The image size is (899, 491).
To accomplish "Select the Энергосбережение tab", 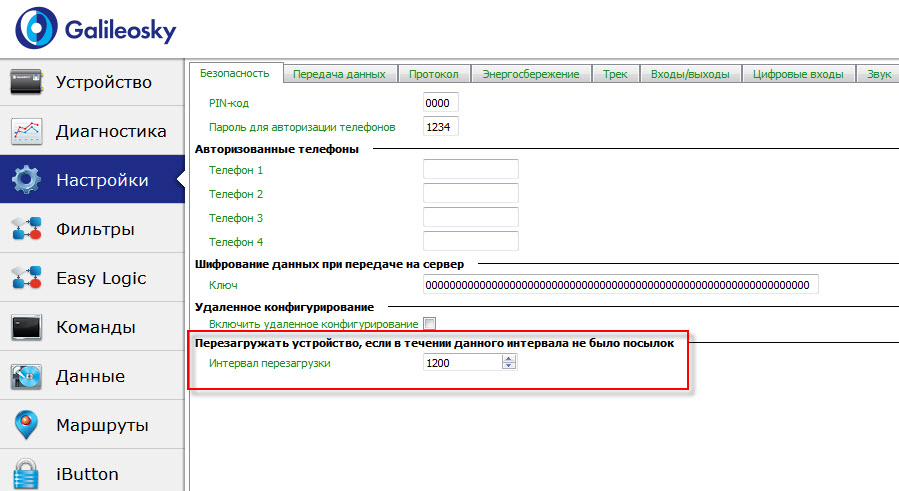I will [x=530, y=74].
